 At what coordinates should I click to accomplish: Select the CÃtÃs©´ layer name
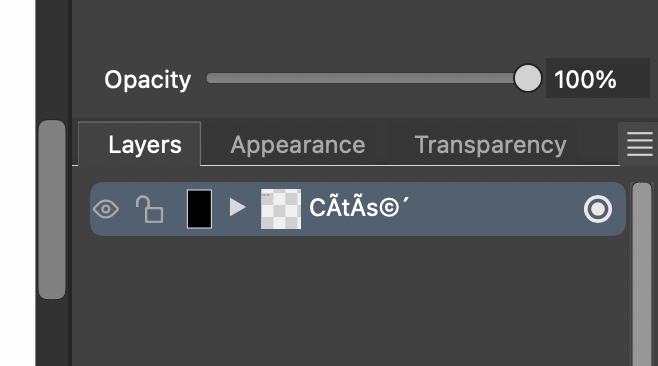(x=359, y=207)
